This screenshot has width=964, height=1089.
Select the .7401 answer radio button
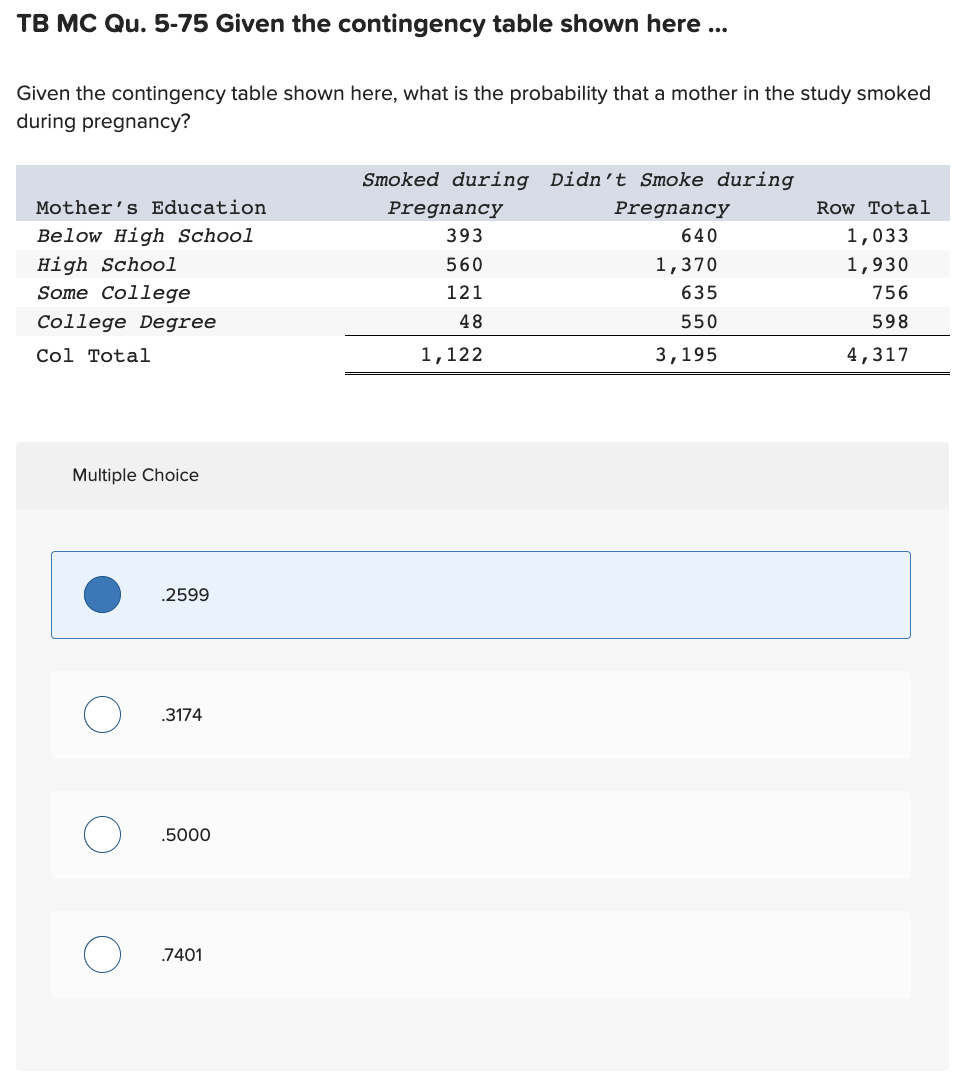tap(101, 954)
